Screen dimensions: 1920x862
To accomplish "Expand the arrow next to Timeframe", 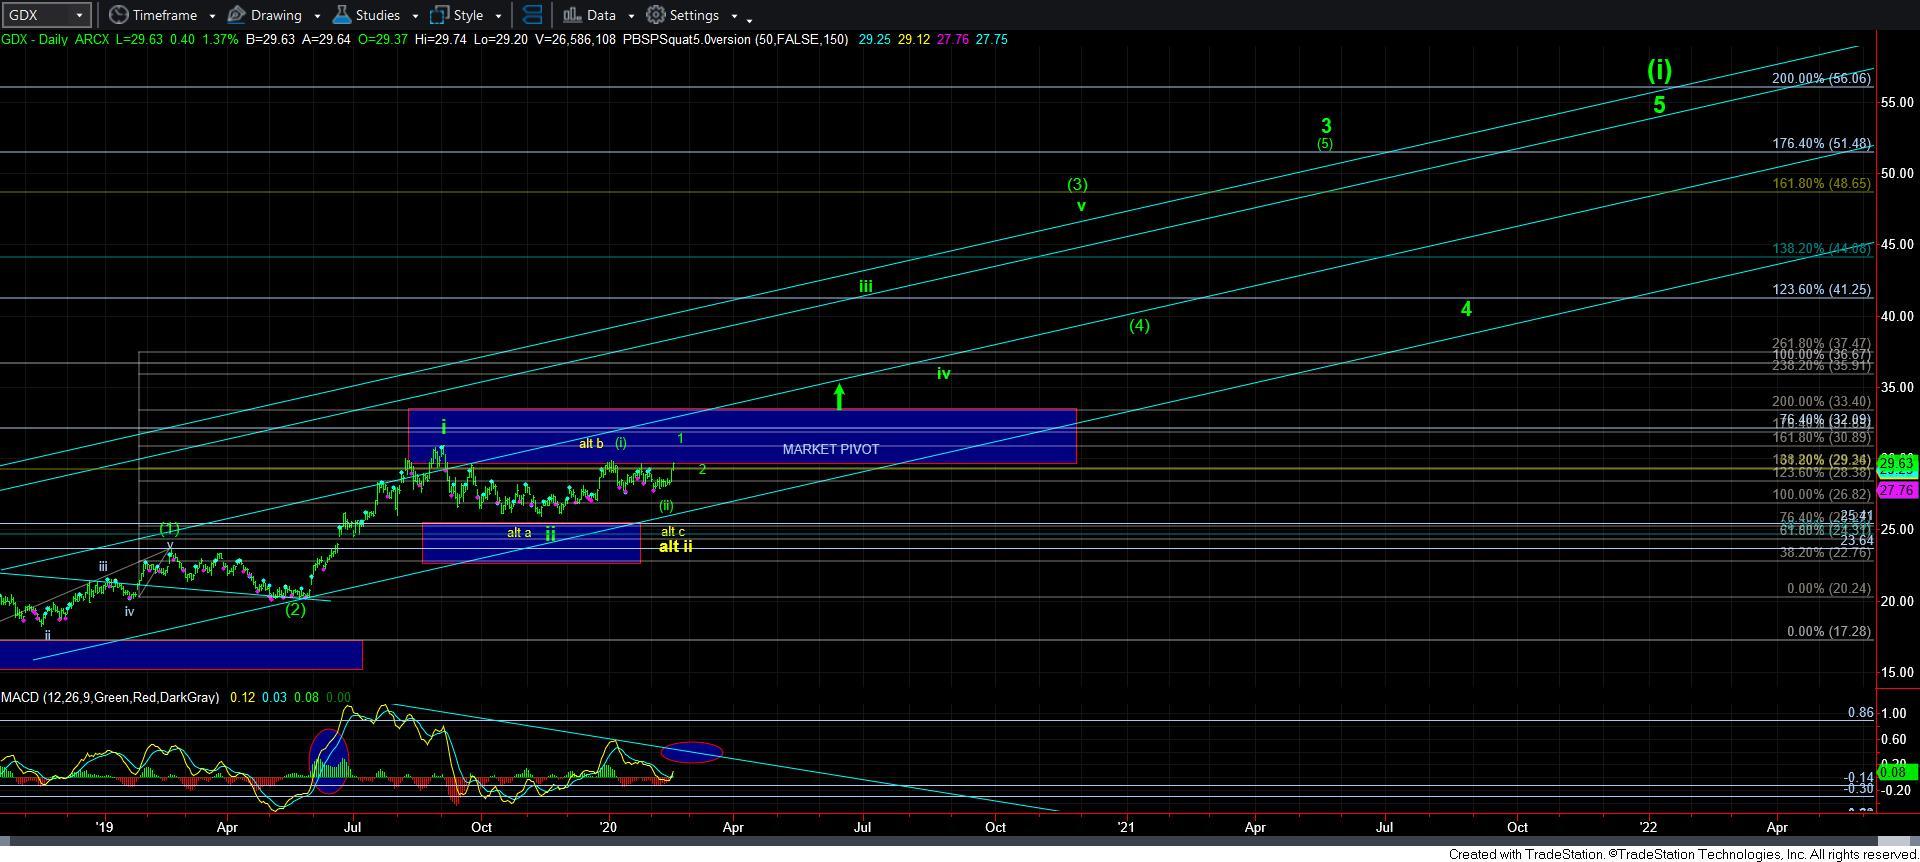I will coord(212,16).
